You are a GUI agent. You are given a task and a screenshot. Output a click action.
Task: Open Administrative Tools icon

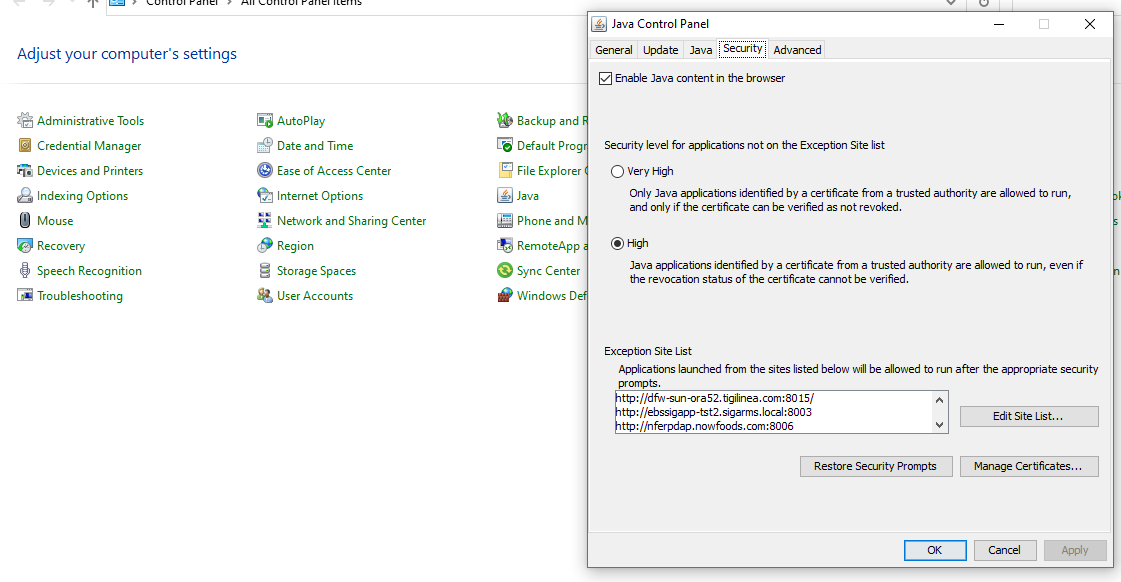click(x=25, y=120)
